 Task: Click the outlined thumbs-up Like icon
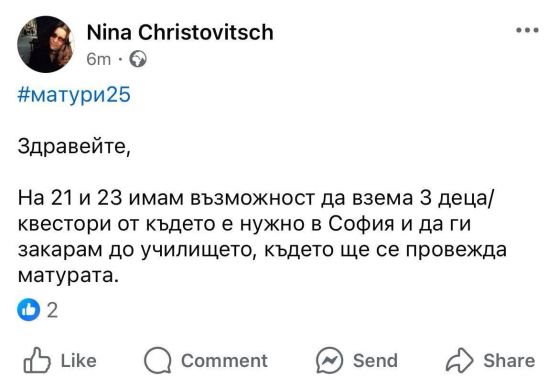pyautogui.click(x=37, y=360)
